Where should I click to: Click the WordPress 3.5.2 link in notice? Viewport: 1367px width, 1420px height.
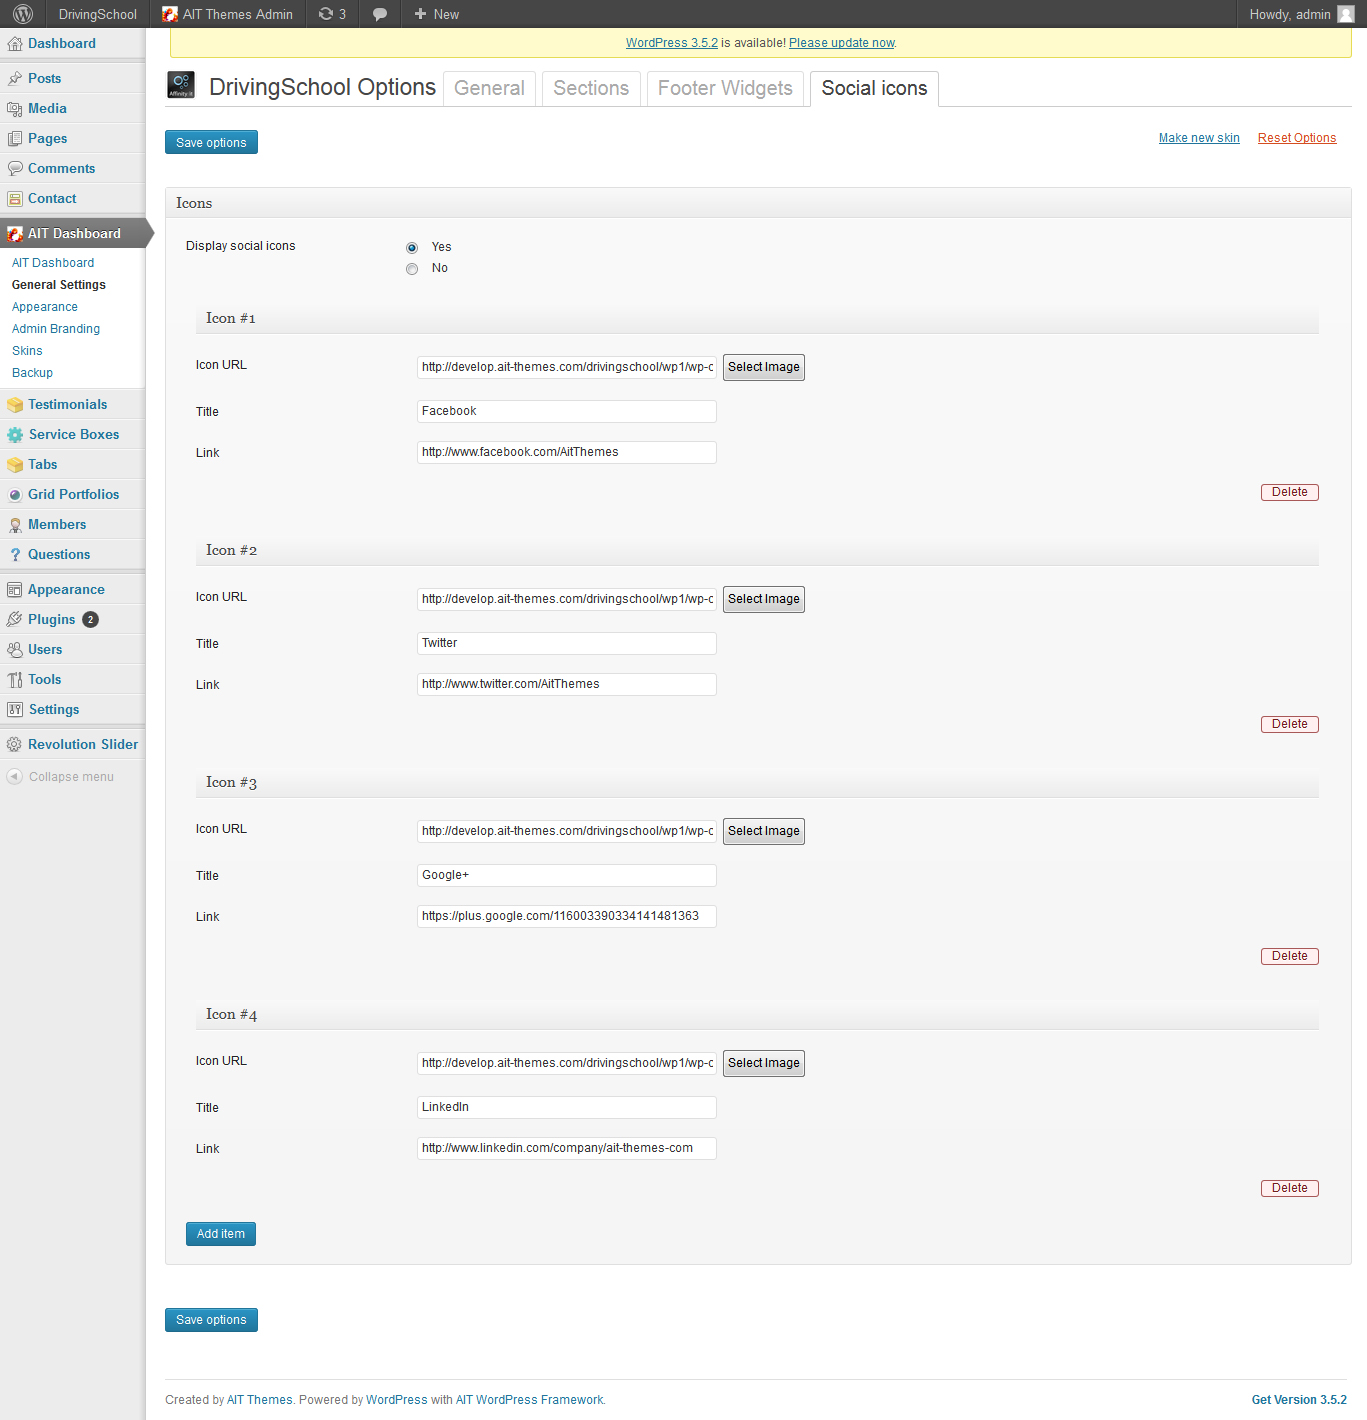pos(672,43)
